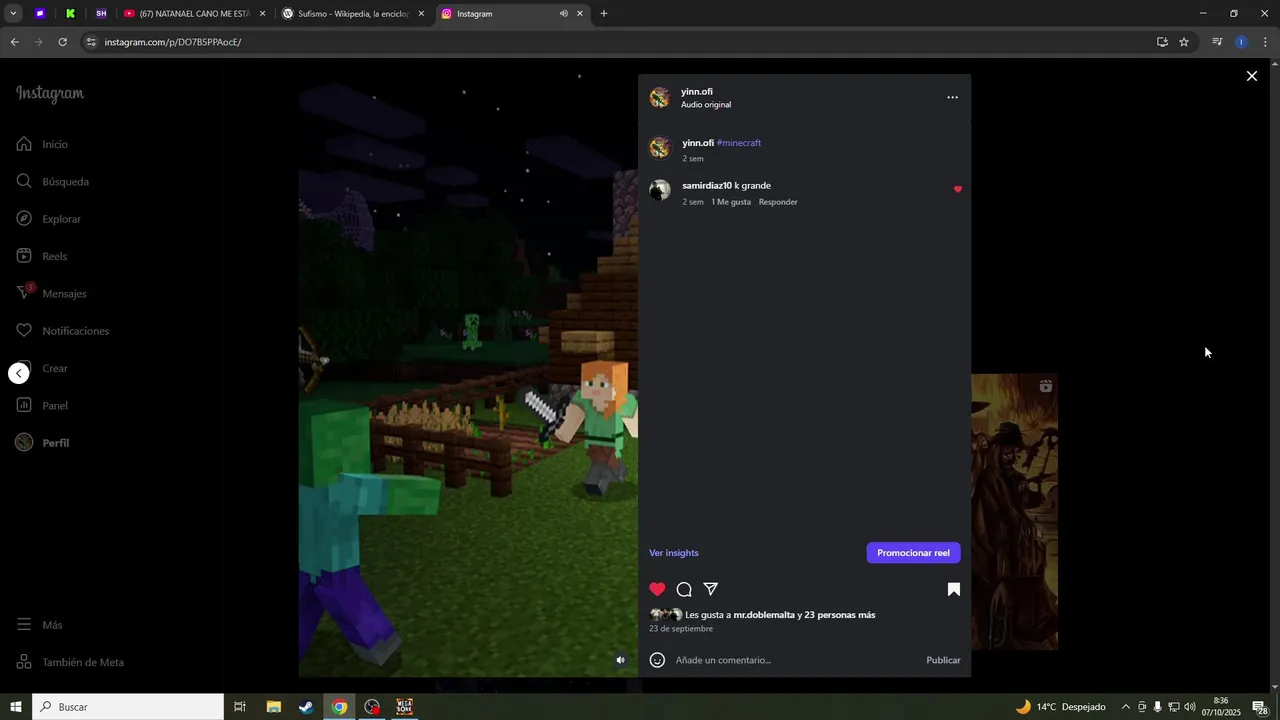This screenshot has width=1280, height=720.
Task: Switch to the pinned green K tab
Action: [70, 14]
